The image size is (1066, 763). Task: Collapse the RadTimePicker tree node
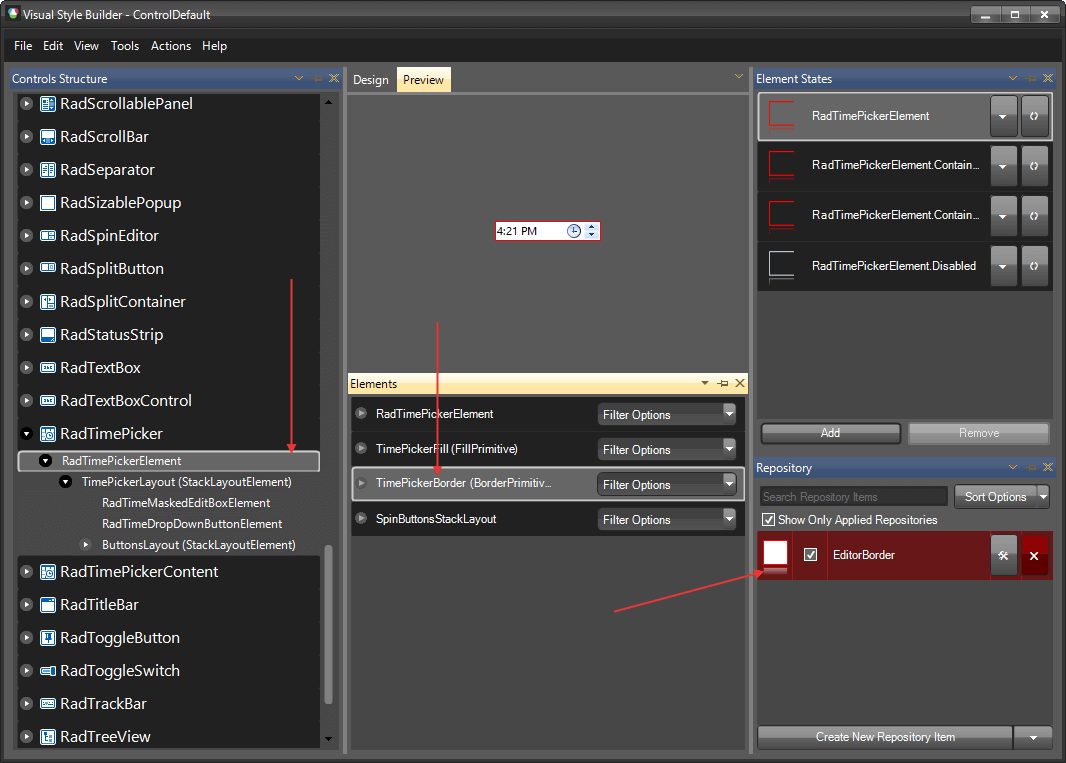coord(25,434)
